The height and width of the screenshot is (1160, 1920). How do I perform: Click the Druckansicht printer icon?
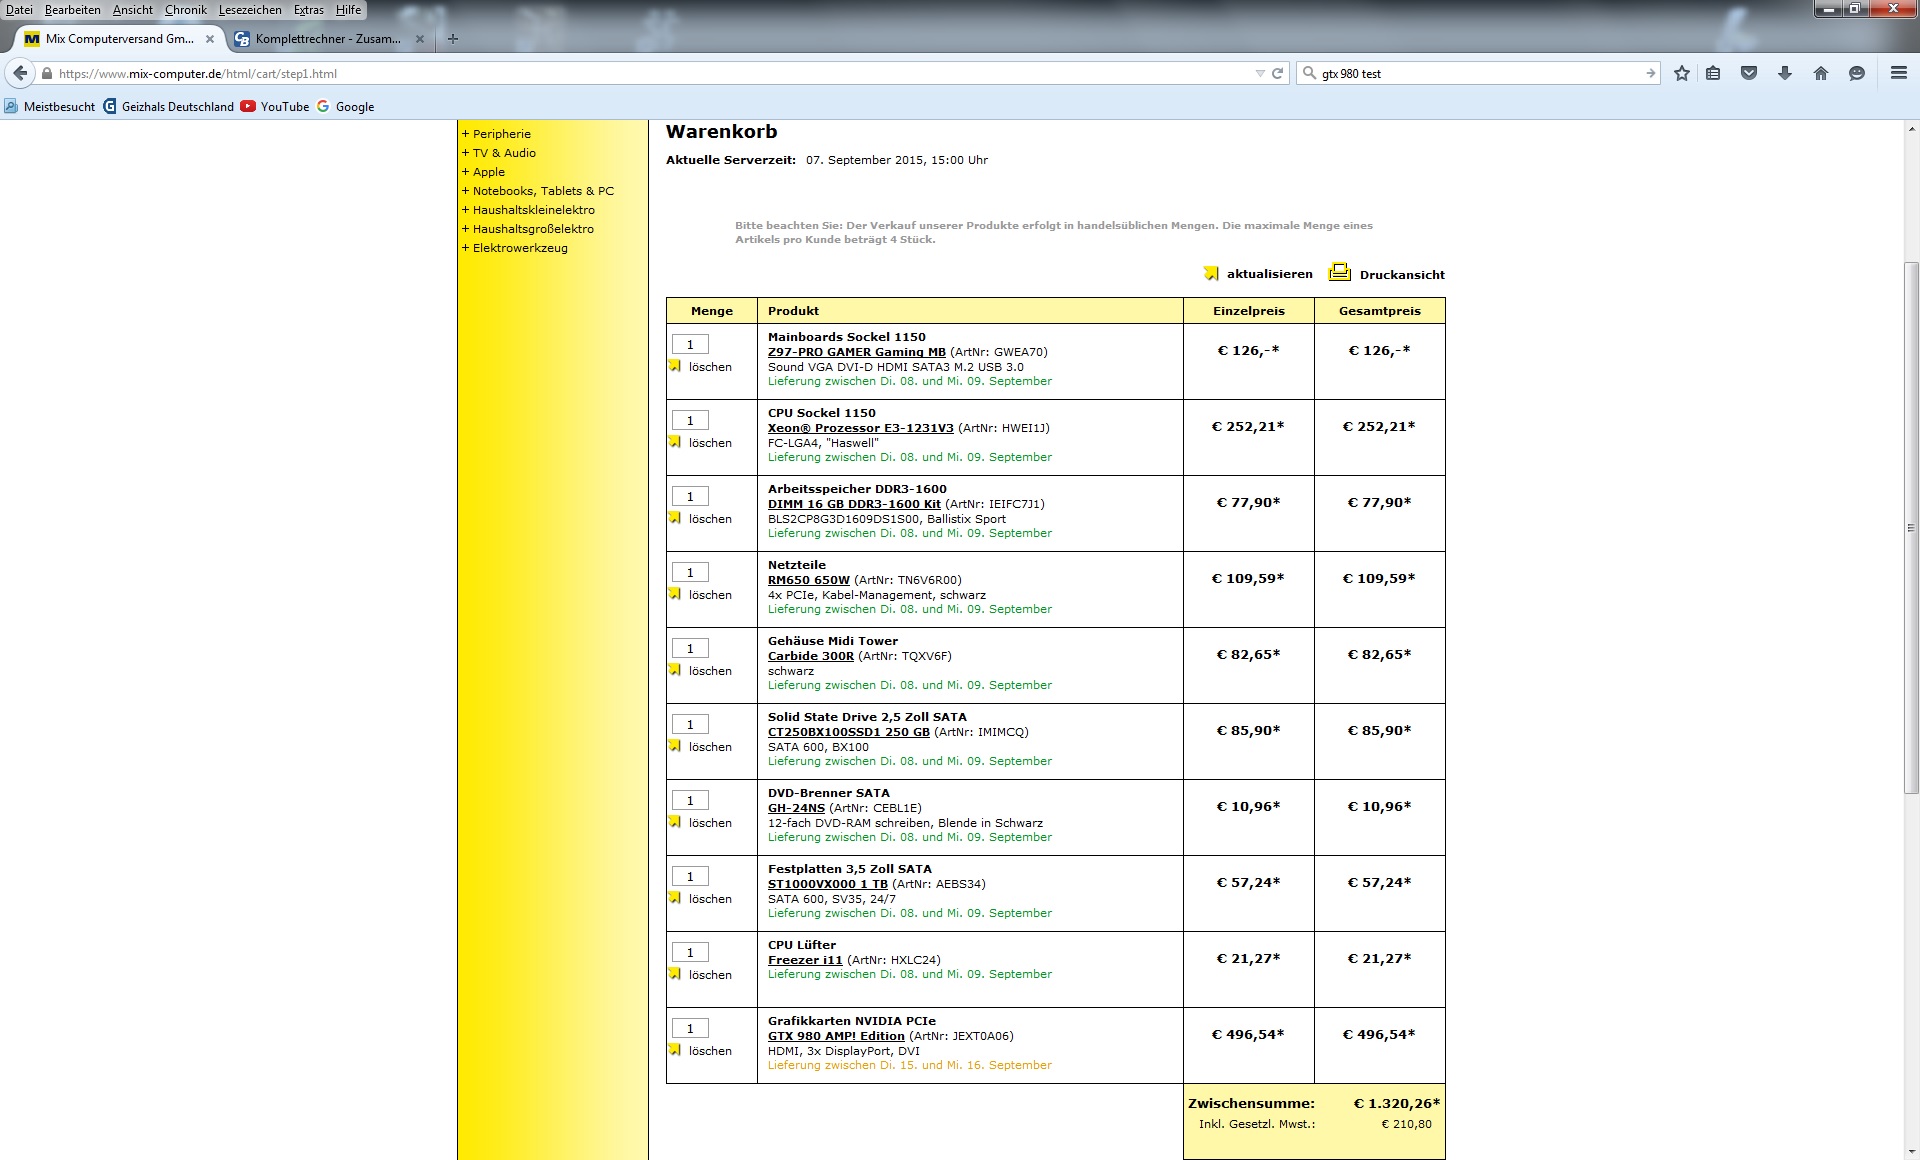[x=1339, y=273]
